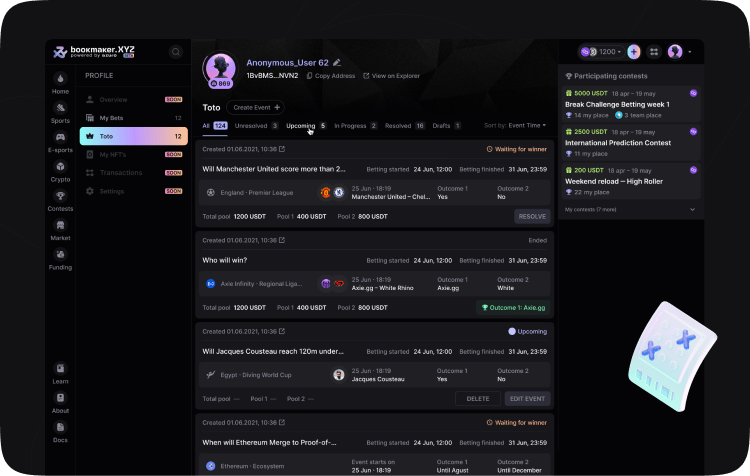The width and height of the screenshot is (750, 476).
Task: Click RESOLVE on Manchester United event
Action: 532,217
